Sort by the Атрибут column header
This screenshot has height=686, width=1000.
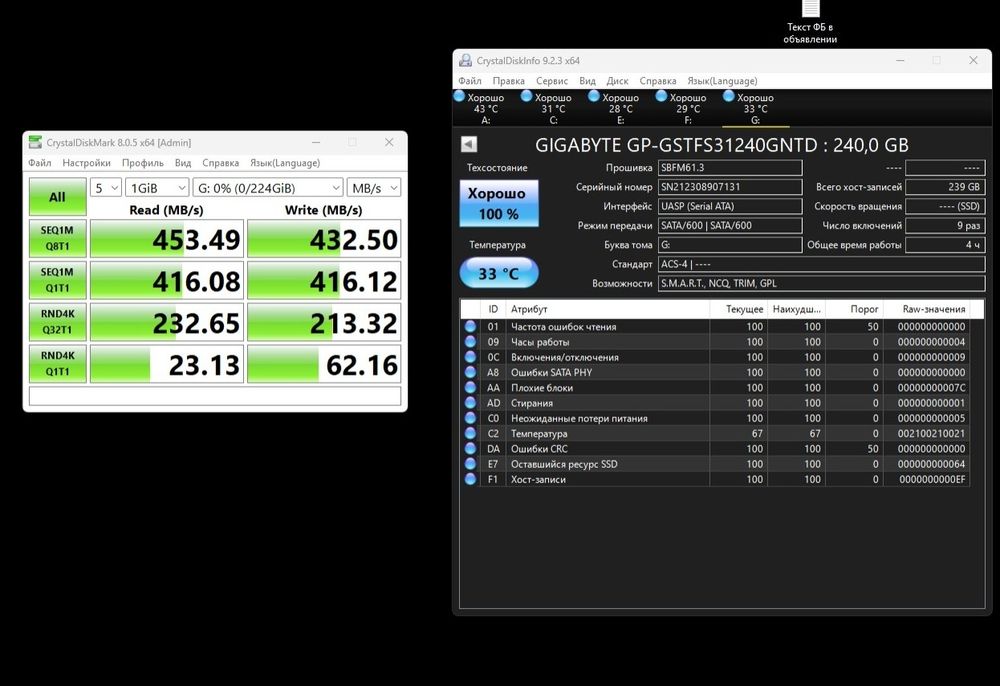[x=607, y=309]
